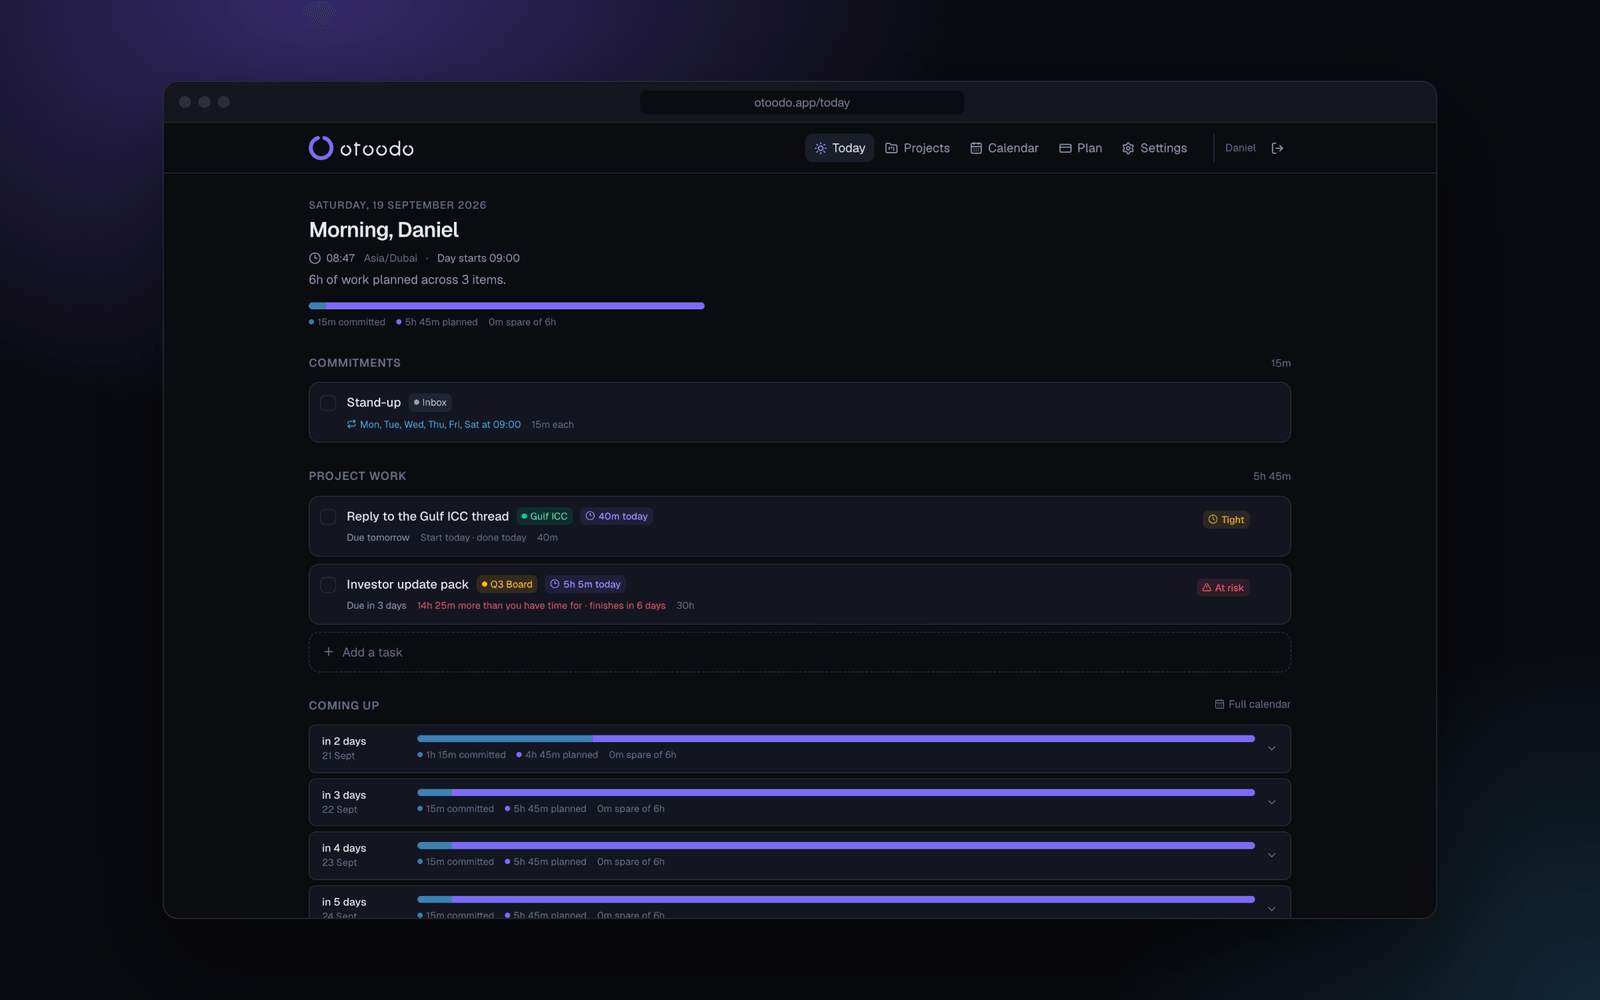Screen dimensions: 1600x1000
Task: Click the Daniel user name
Action: (x=1240, y=148)
